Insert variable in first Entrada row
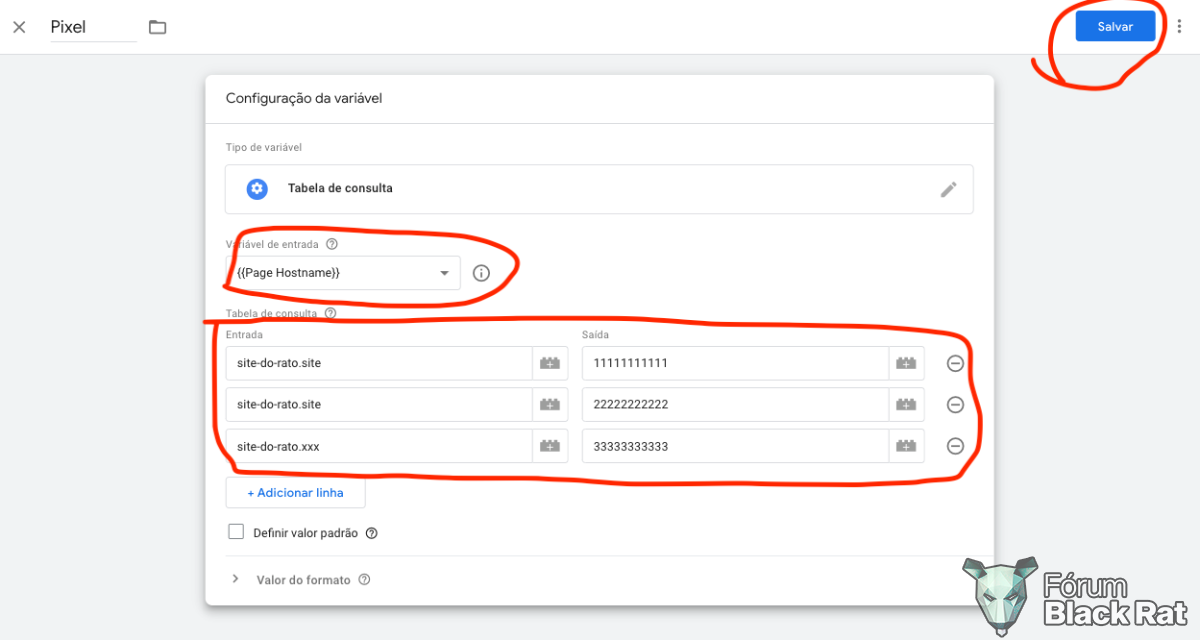Viewport: 1200px width, 640px height. click(550, 363)
